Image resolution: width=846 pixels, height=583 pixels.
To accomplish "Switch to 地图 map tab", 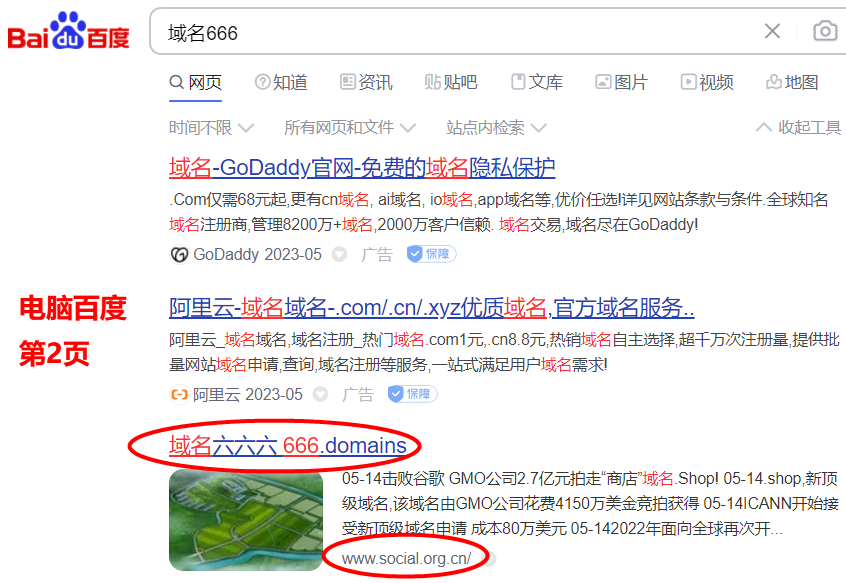I will (x=792, y=82).
